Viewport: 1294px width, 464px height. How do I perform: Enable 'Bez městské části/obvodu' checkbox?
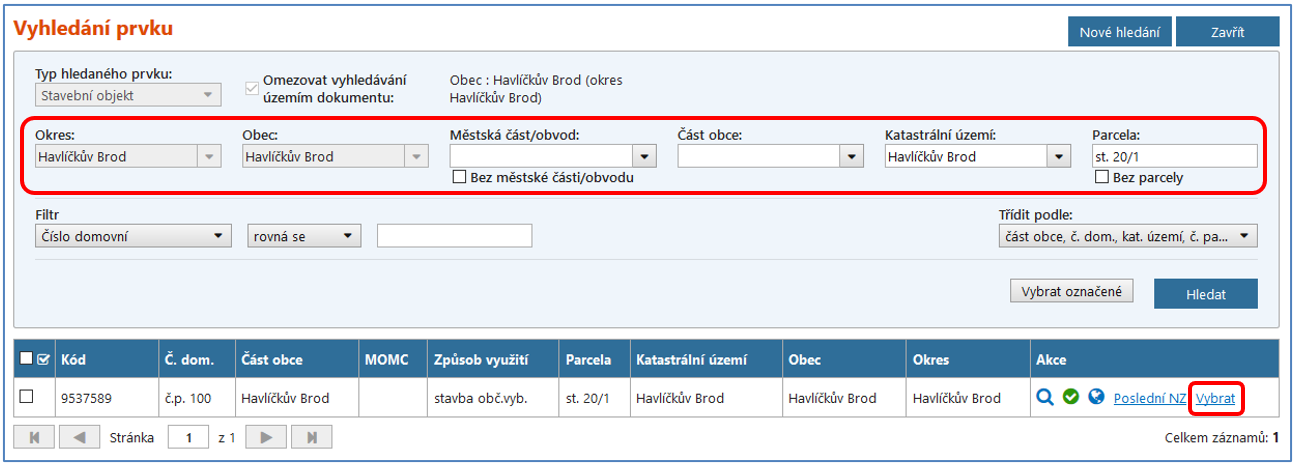pos(460,177)
